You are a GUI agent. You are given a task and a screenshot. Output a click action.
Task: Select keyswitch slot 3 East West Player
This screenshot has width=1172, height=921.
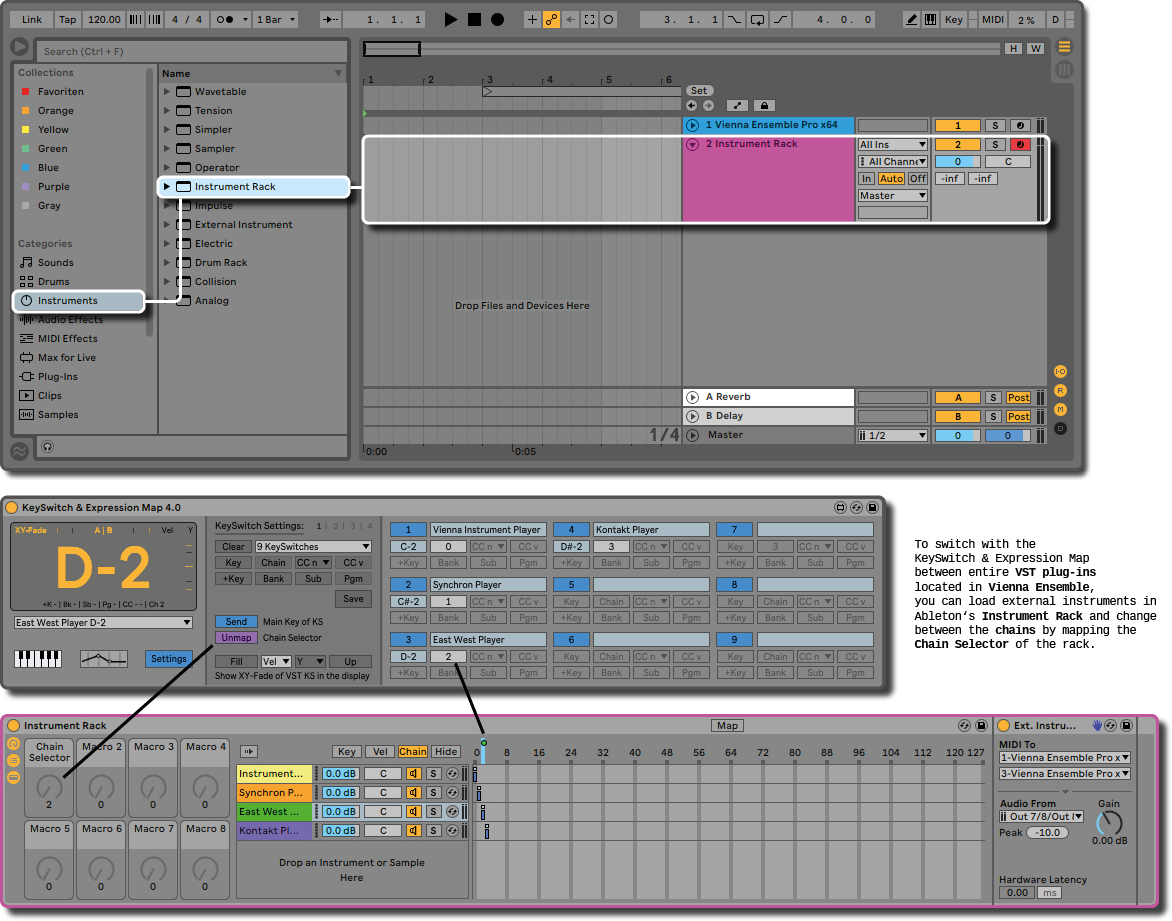click(408, 640)
